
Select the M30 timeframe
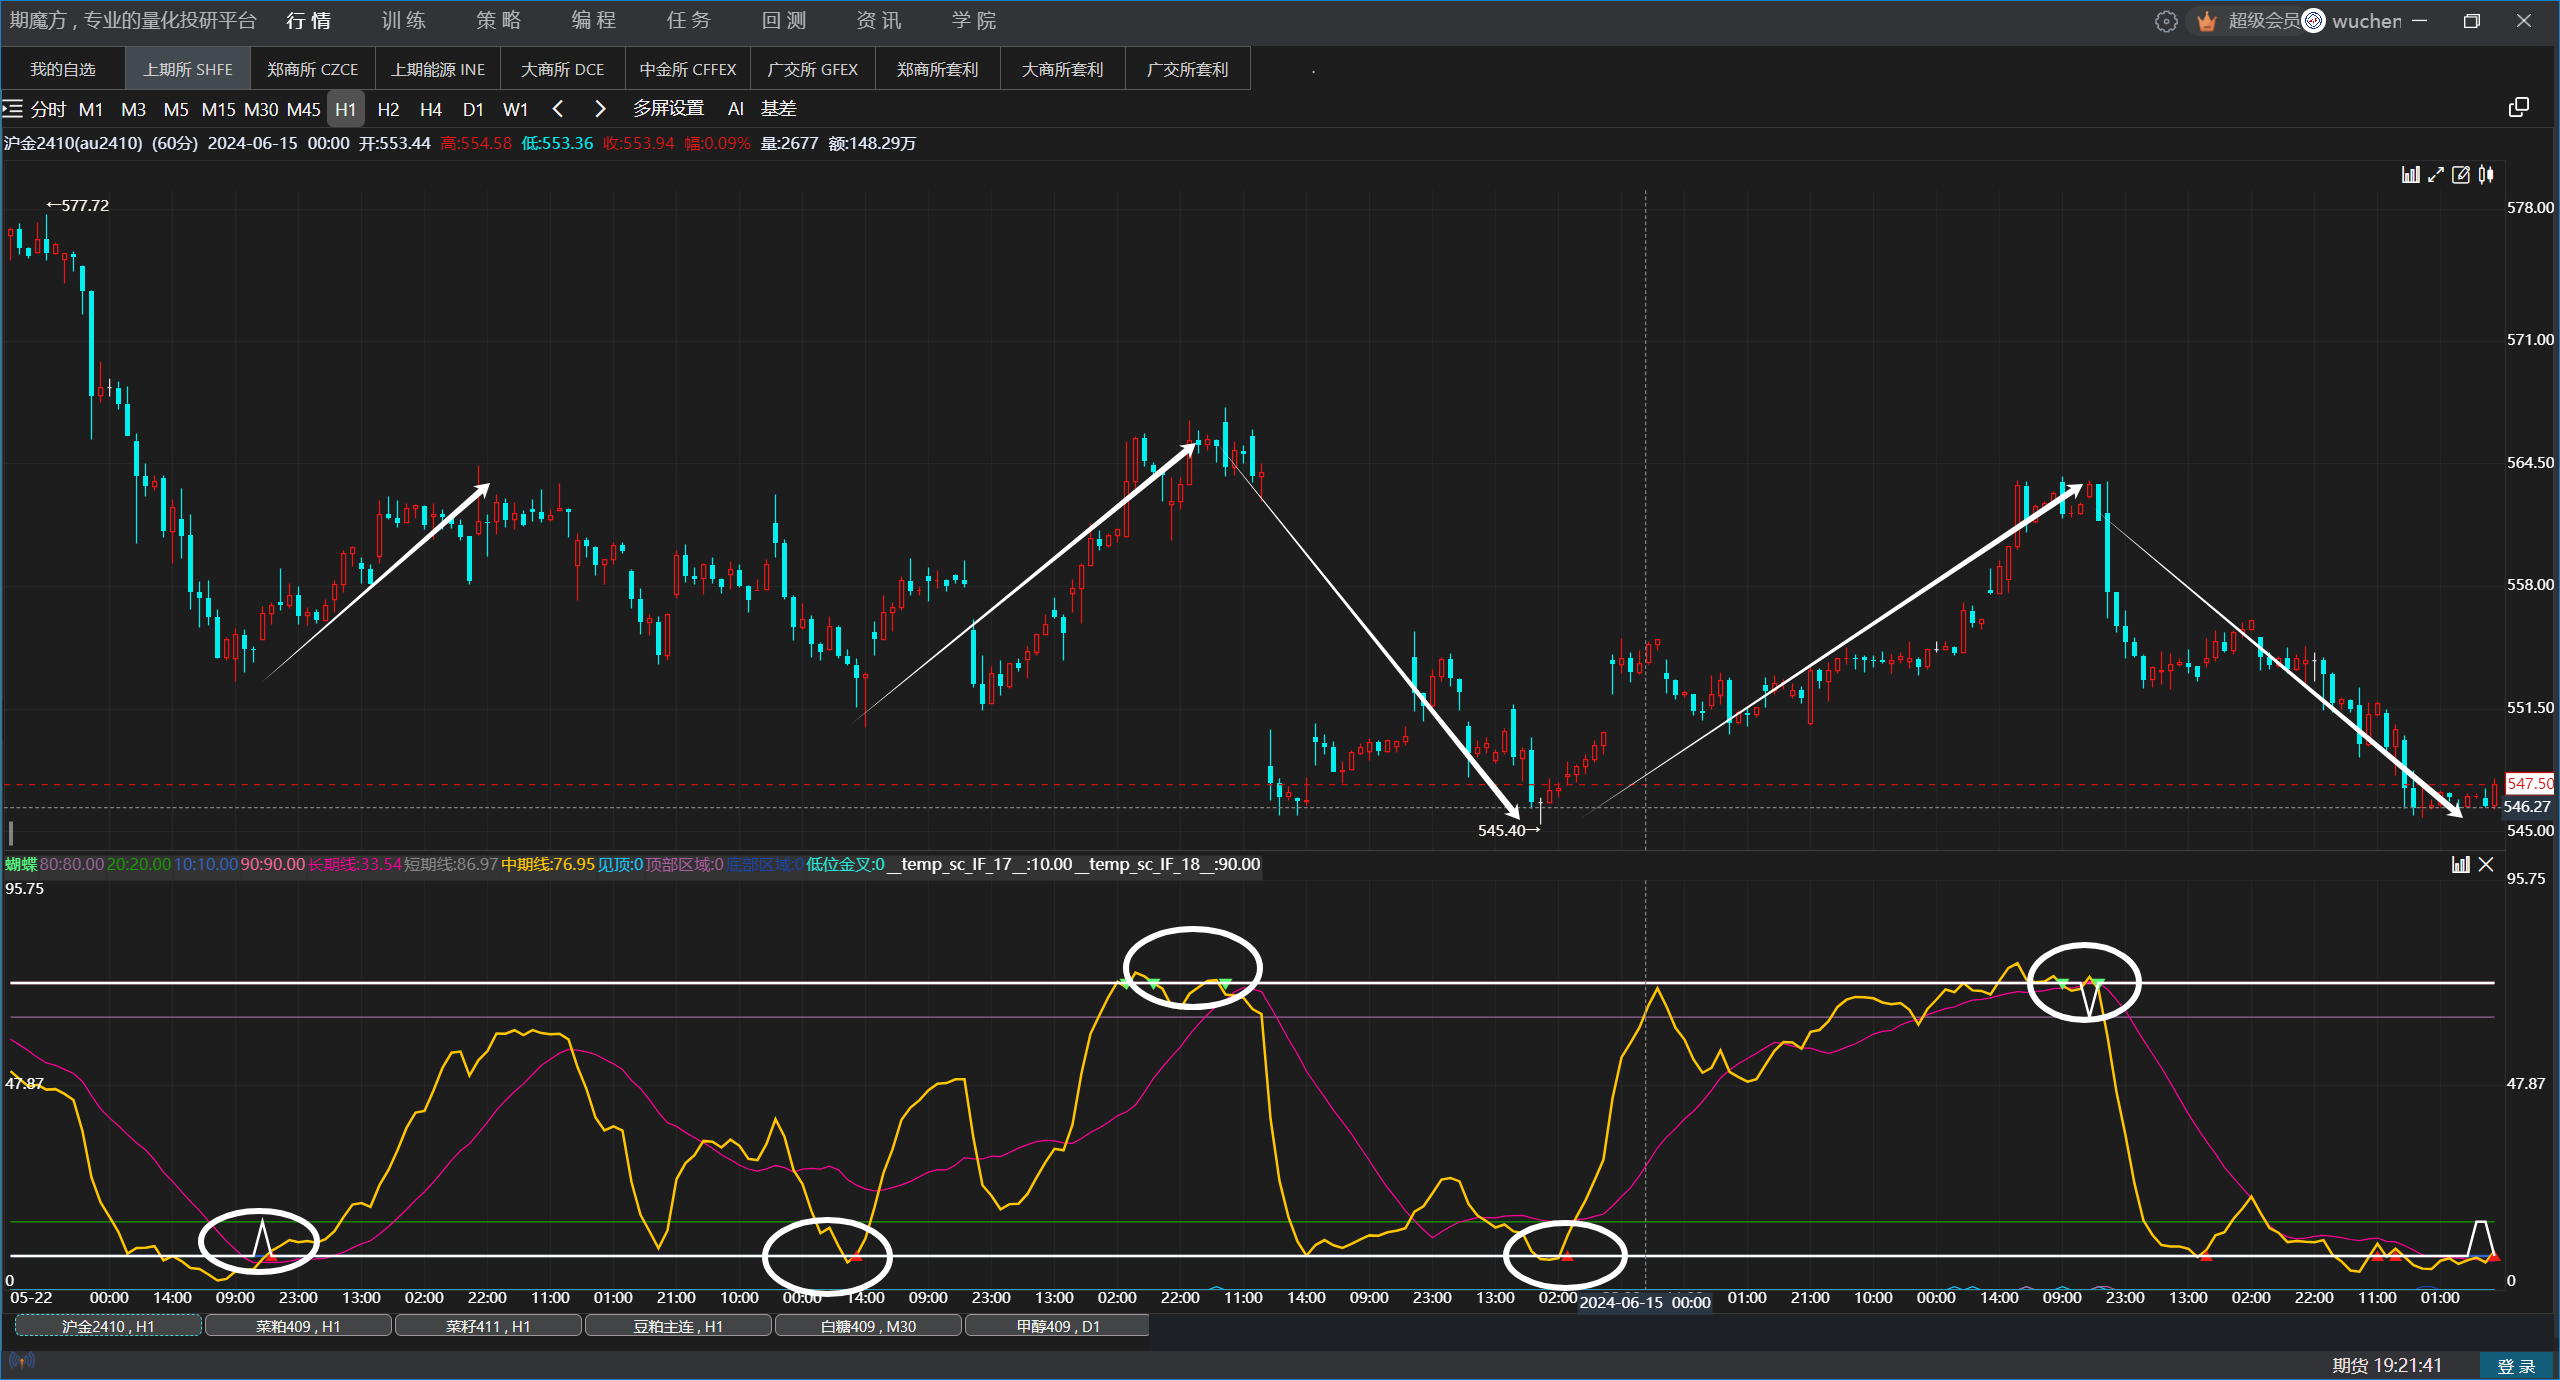pos(261,109)
